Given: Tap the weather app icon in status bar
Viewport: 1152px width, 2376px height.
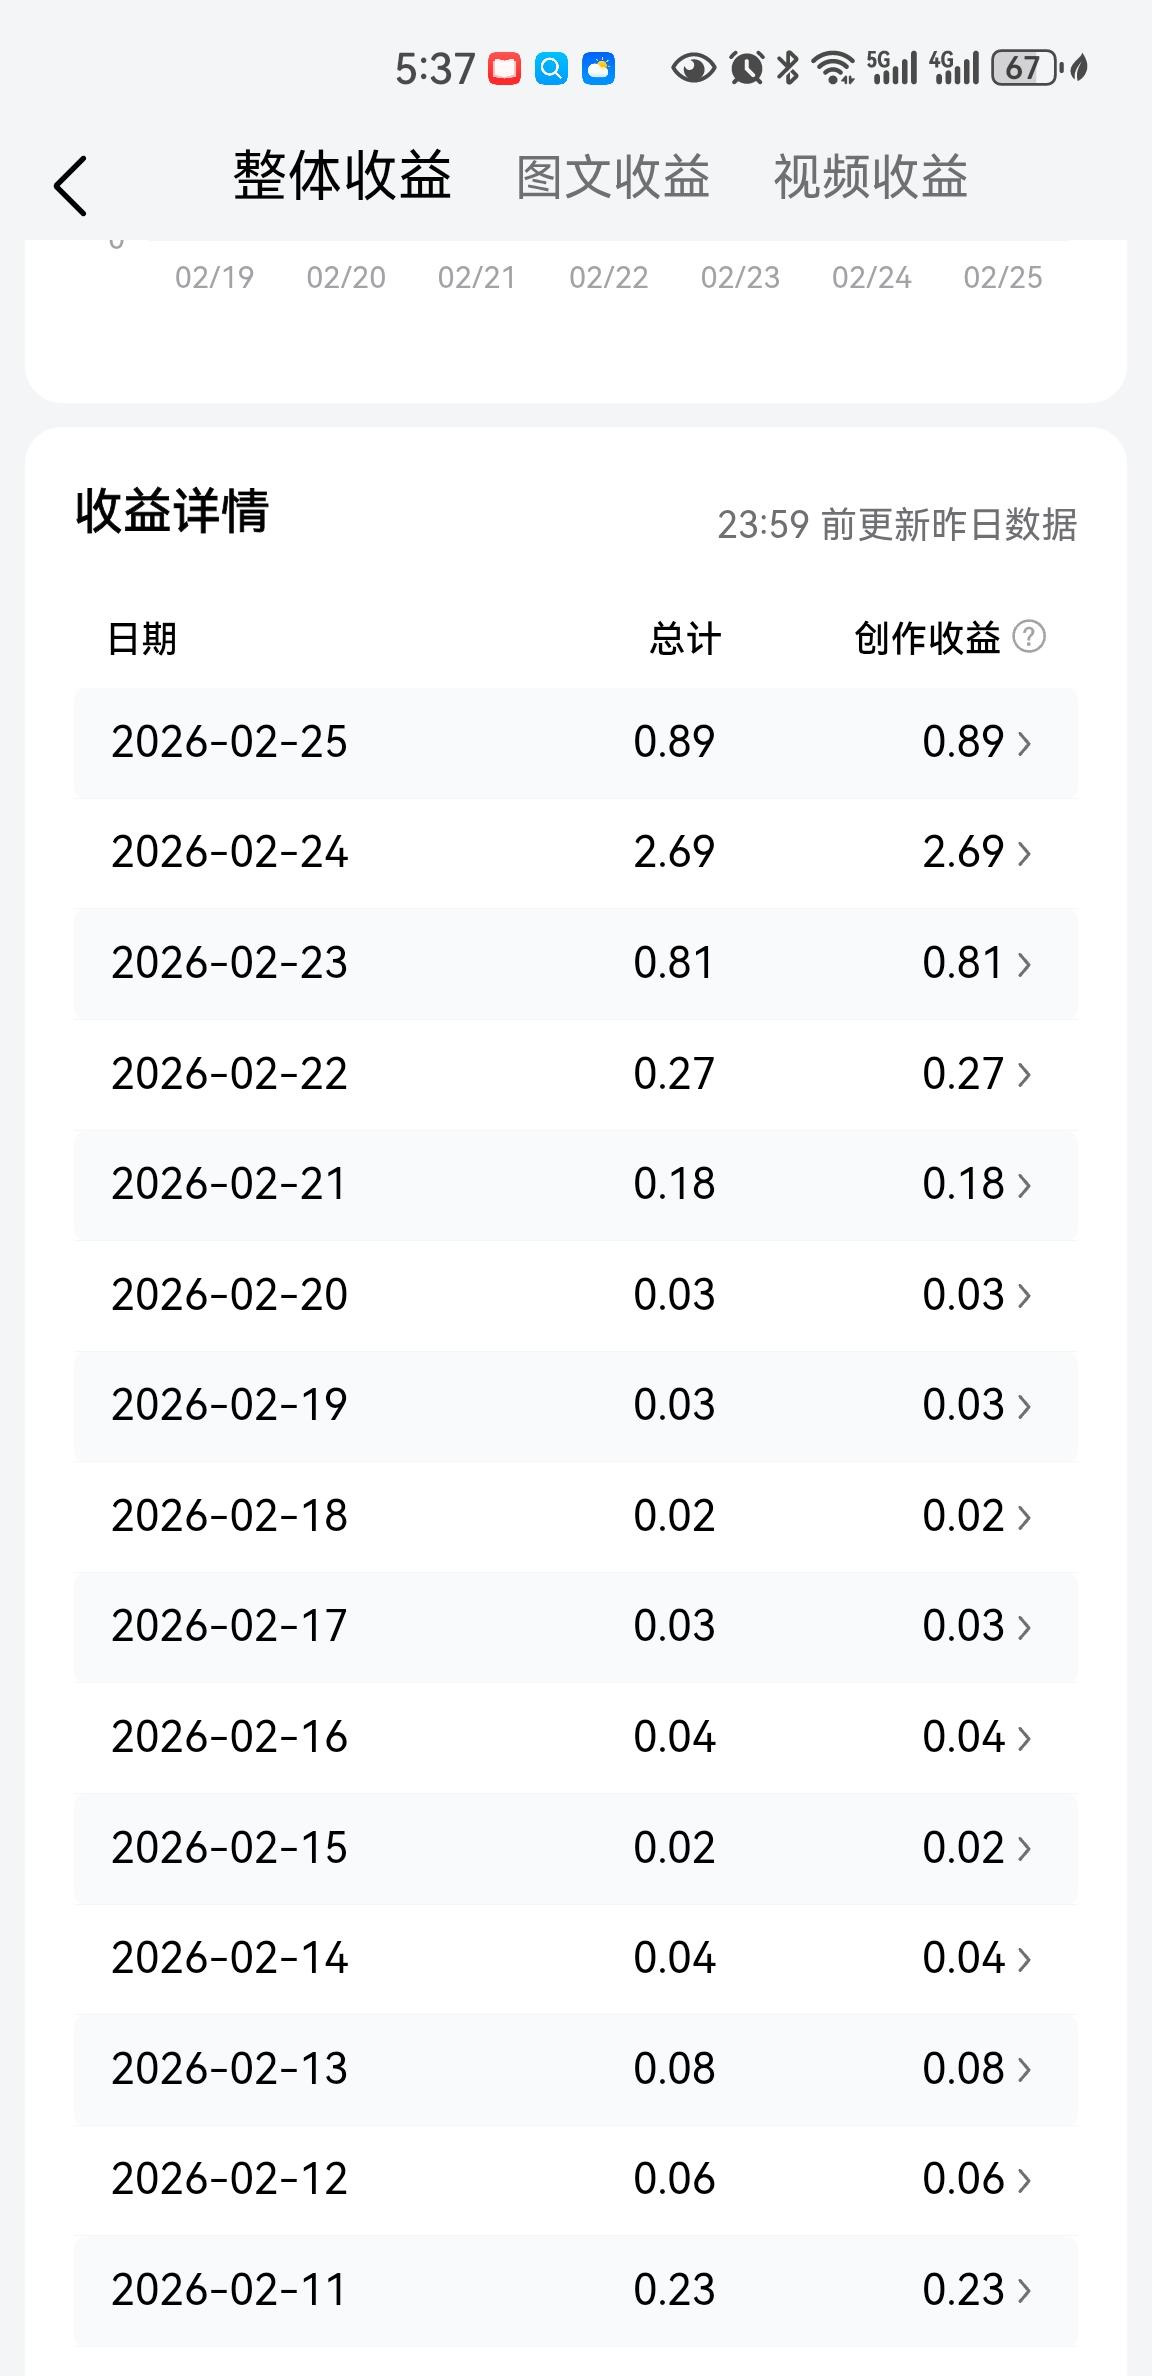Looking at the screenshot, I should pos(598,69).
